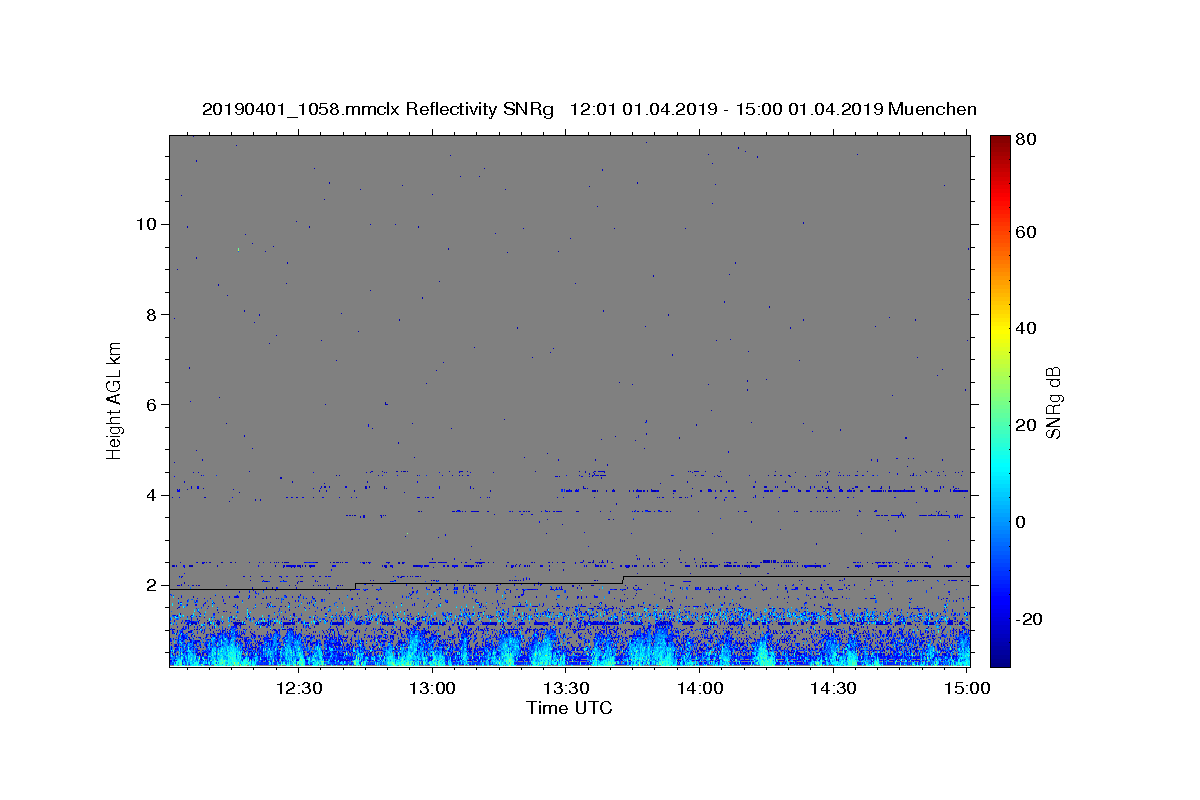Click the 'Time UTC' axis label

tap(569, 708)
